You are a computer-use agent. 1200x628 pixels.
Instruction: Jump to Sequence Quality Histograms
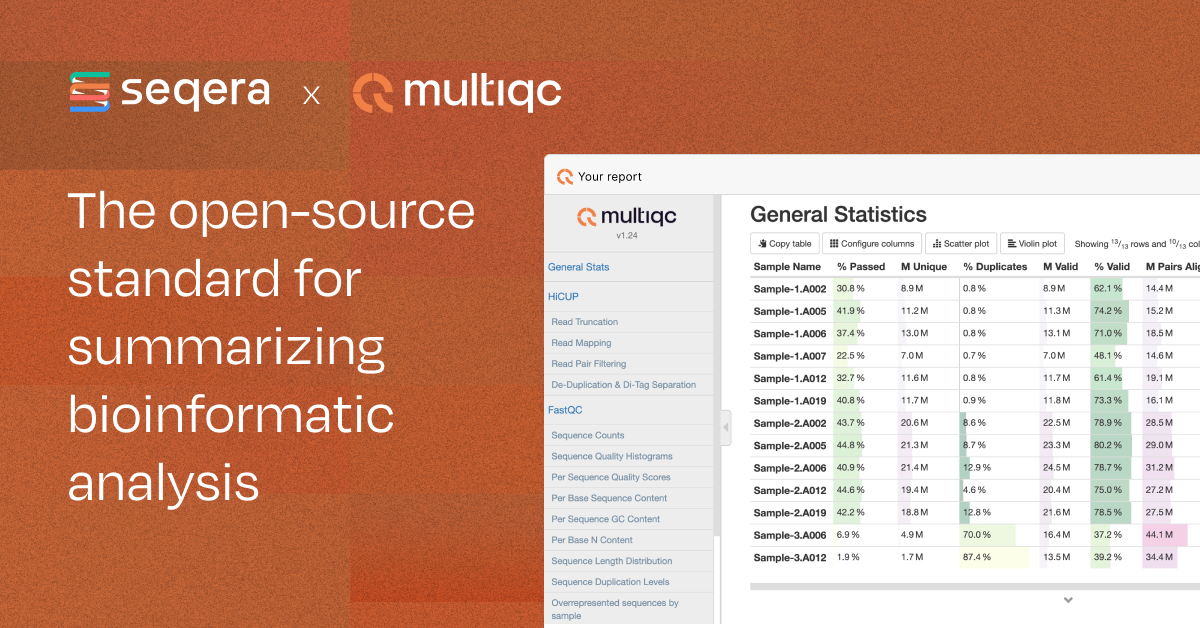tap(612, 456)
